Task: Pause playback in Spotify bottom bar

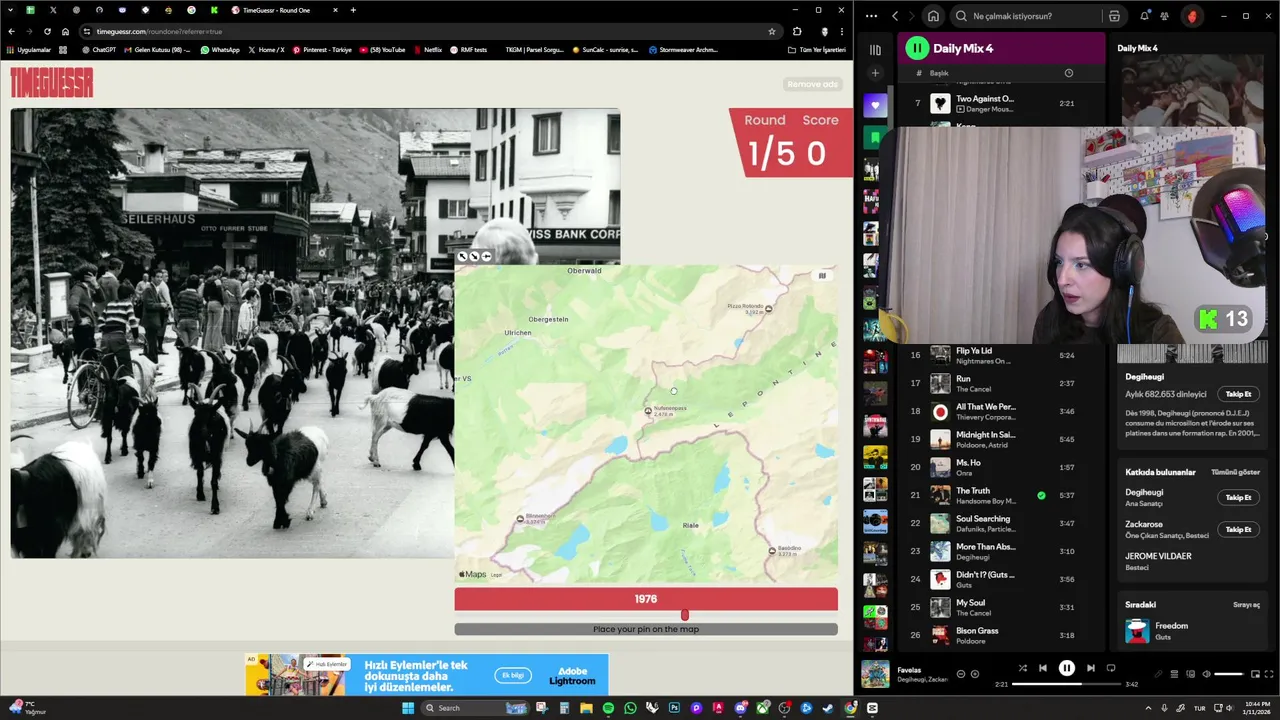Action: tap(1067, 668)
